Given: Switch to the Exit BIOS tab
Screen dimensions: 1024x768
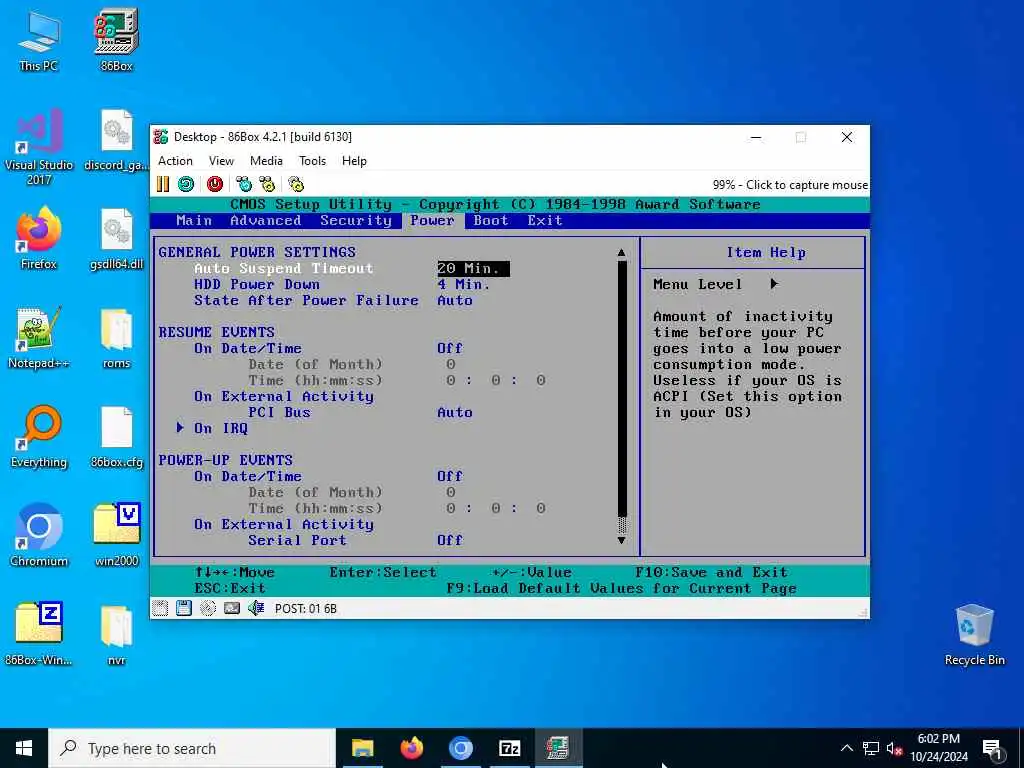Looking at the screenshot, I should pyautogui.click(x=545, y=221).
